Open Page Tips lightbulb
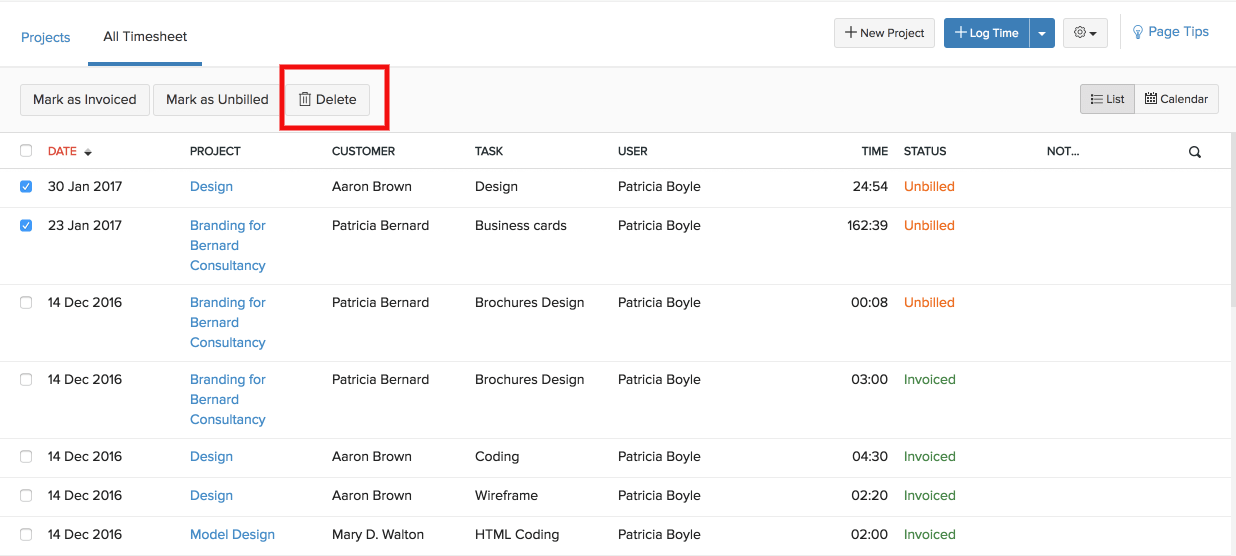This screenshot has width=1236, height=556. [x=1169, y=32]
